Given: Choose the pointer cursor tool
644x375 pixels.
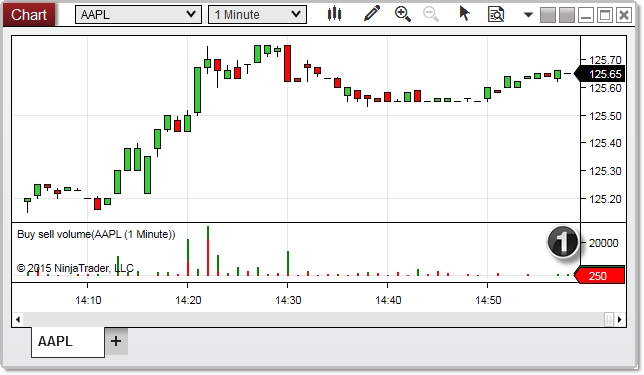Looking at the screenshot, I should (x=465, y=14).
